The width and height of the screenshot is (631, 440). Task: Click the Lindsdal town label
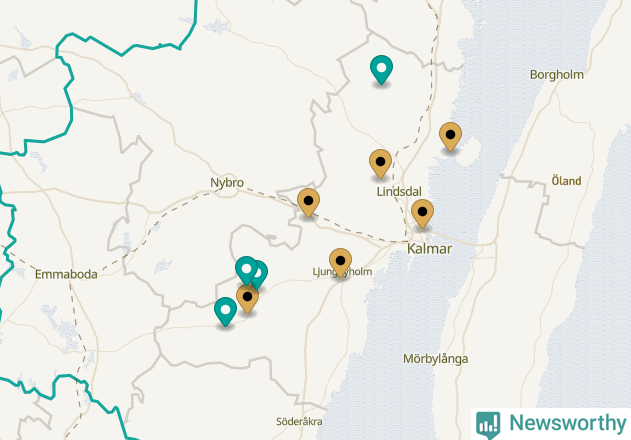tap(399, 192)
